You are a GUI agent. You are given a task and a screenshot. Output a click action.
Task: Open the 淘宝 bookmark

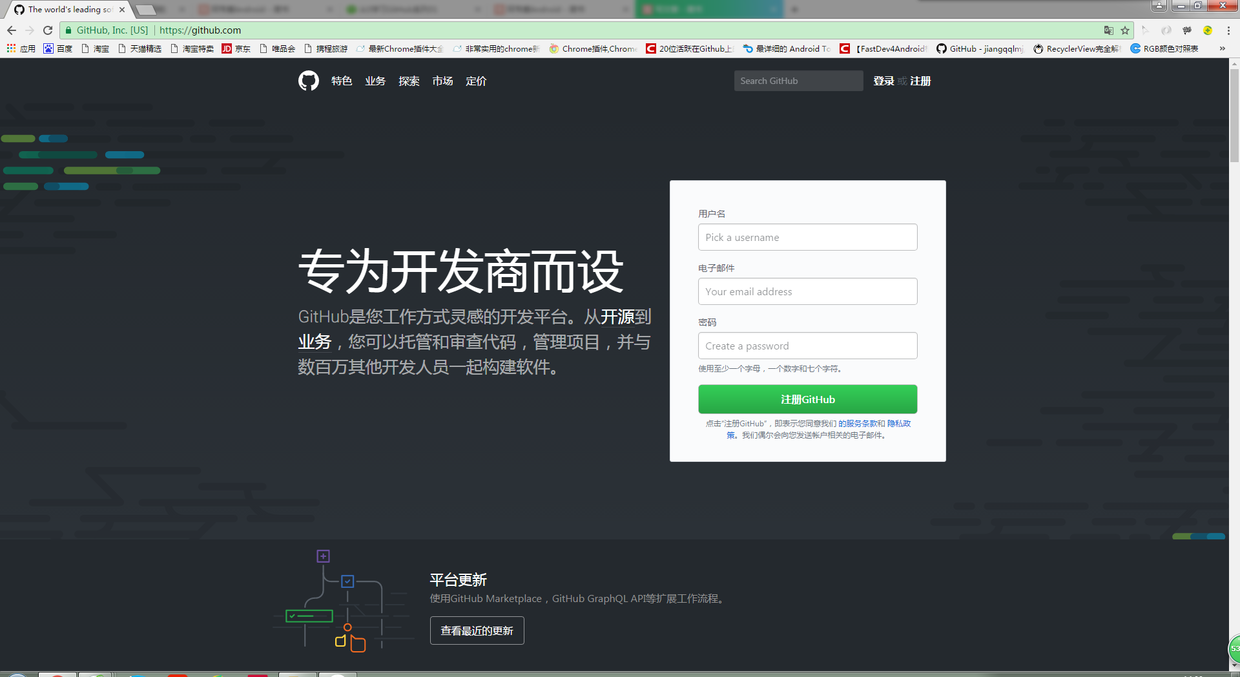pos(95,48)
